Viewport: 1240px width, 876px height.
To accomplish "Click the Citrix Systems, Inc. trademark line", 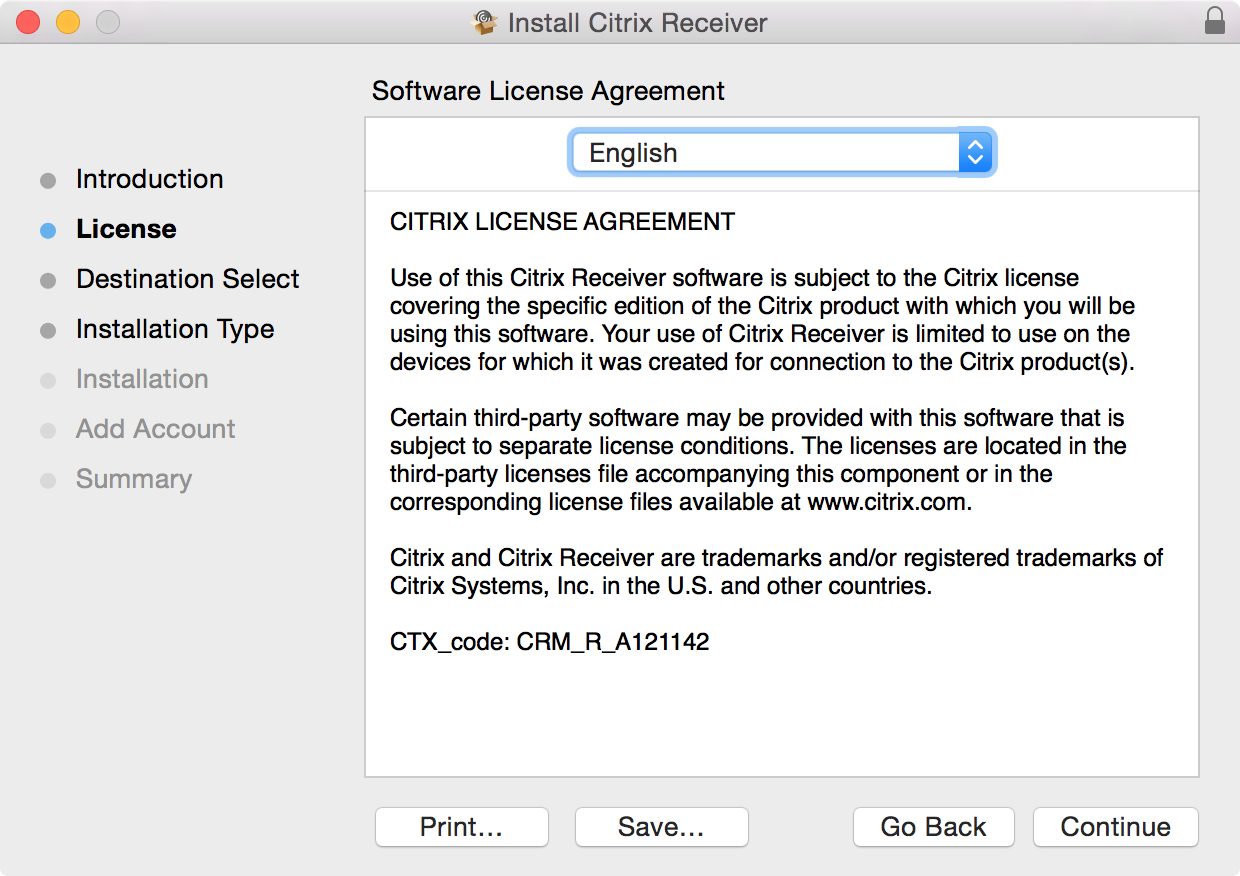I will coord(661,586).
